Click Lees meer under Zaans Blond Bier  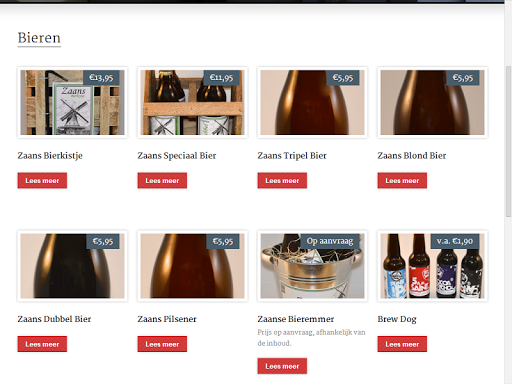pyautogui.click(x=402, y=180)
